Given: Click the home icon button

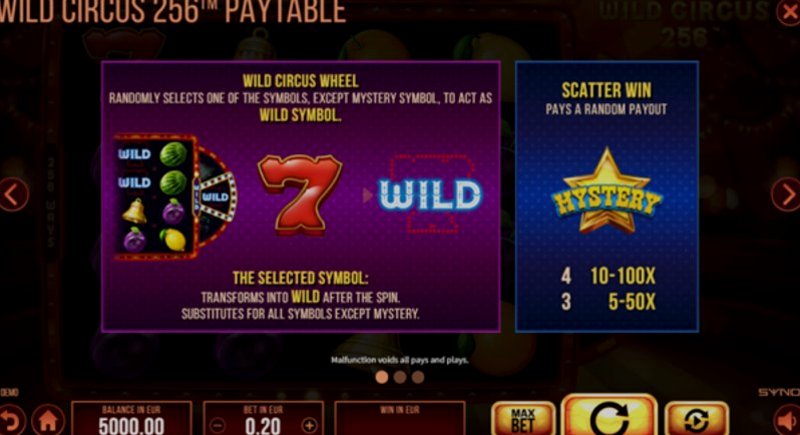Looking at the screenshot, I should click(x=48, y=420).
